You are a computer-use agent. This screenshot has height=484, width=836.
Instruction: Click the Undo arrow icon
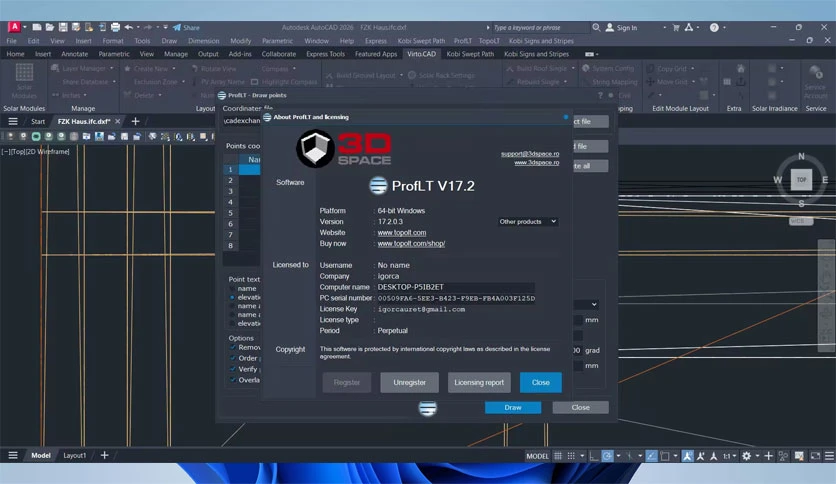pos(128,27)
